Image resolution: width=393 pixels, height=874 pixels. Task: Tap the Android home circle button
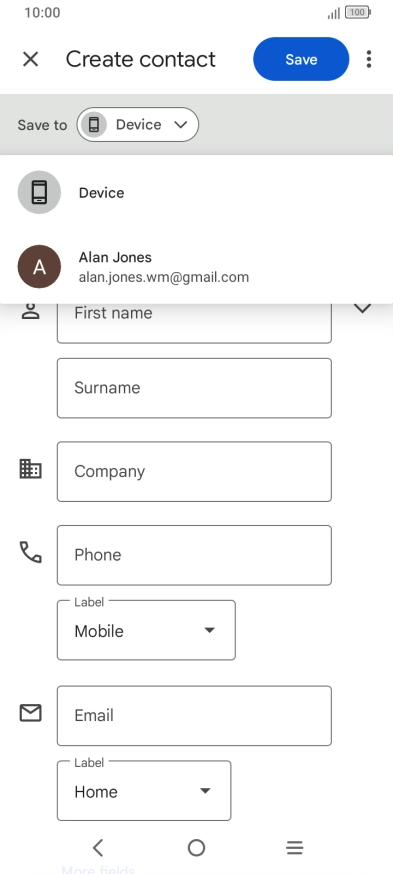click(196, 848)
